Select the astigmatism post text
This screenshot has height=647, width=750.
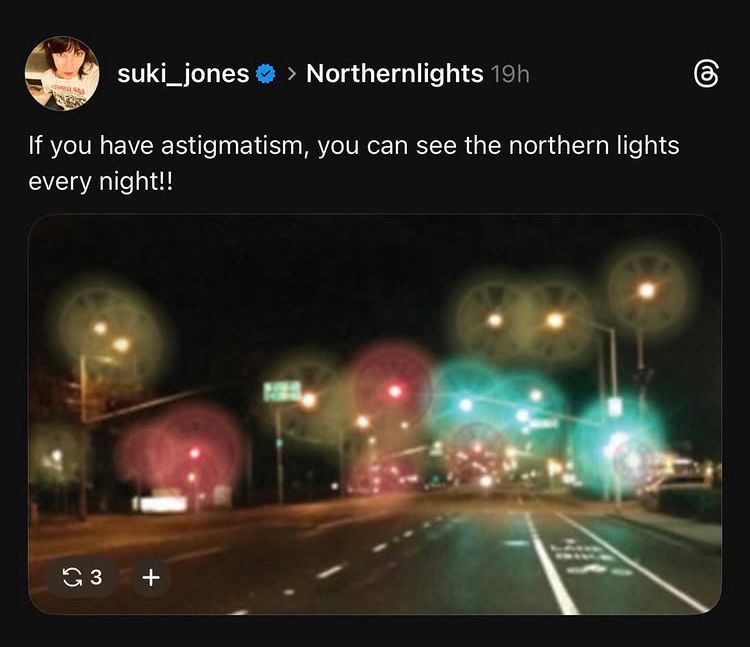(353, 163)
